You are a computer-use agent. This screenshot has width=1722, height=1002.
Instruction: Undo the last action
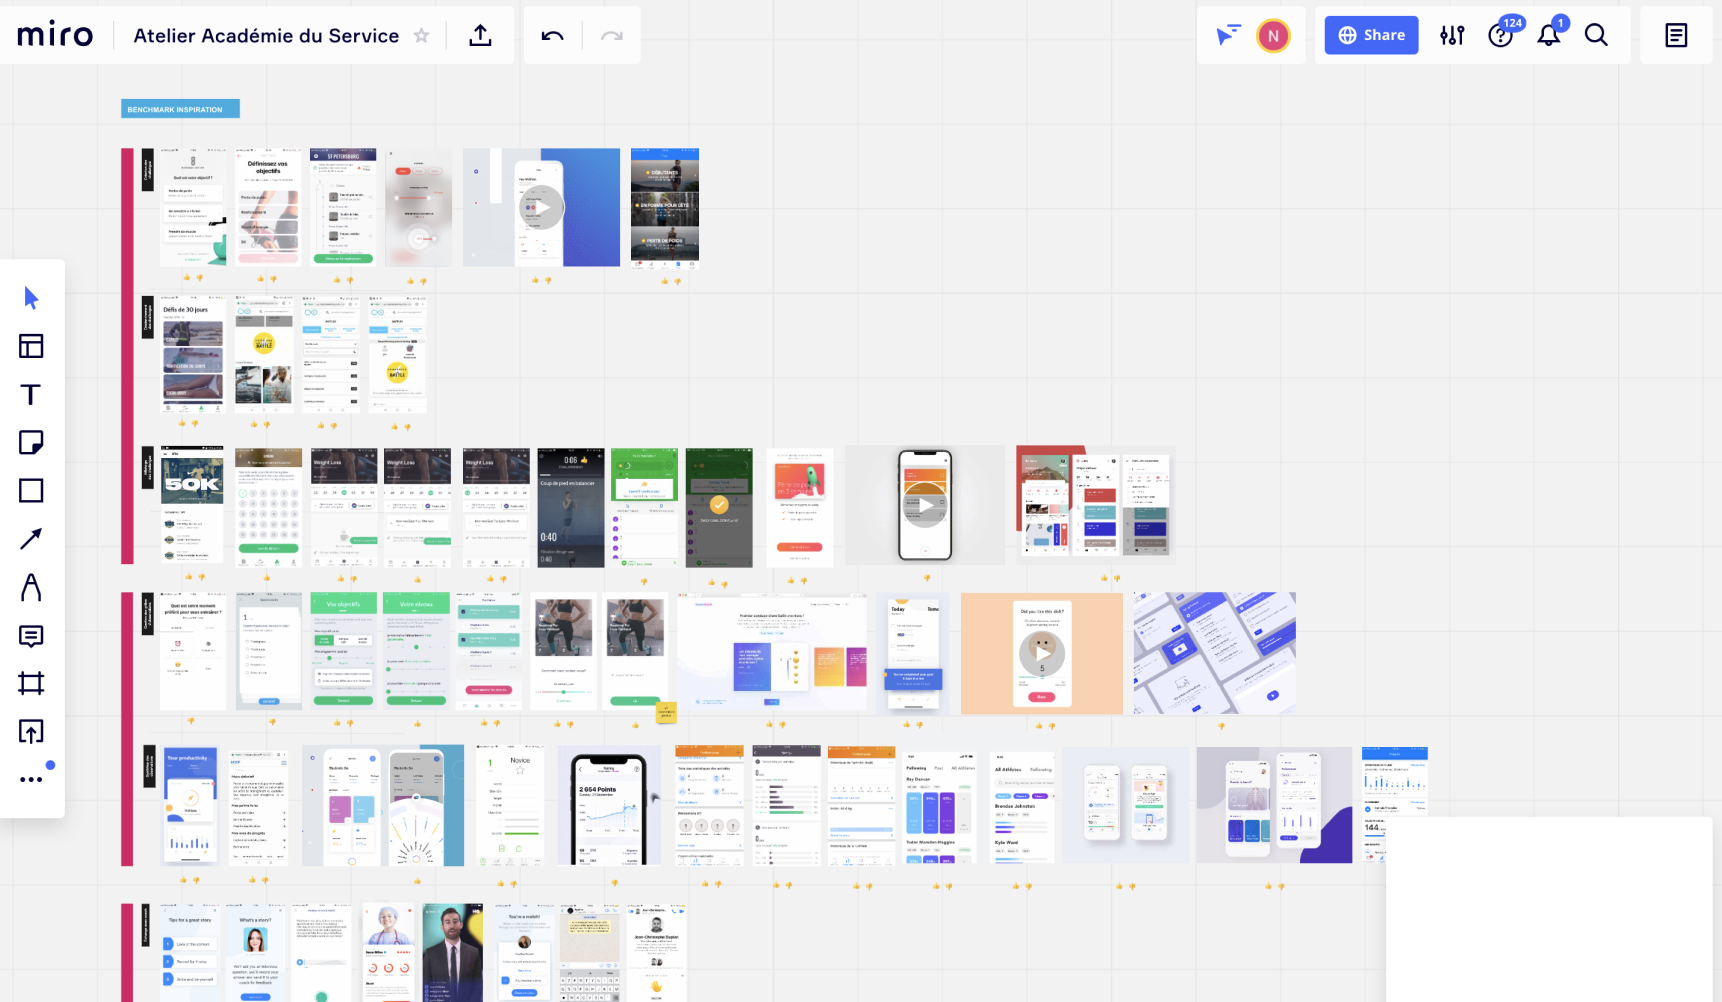point(552,36)
